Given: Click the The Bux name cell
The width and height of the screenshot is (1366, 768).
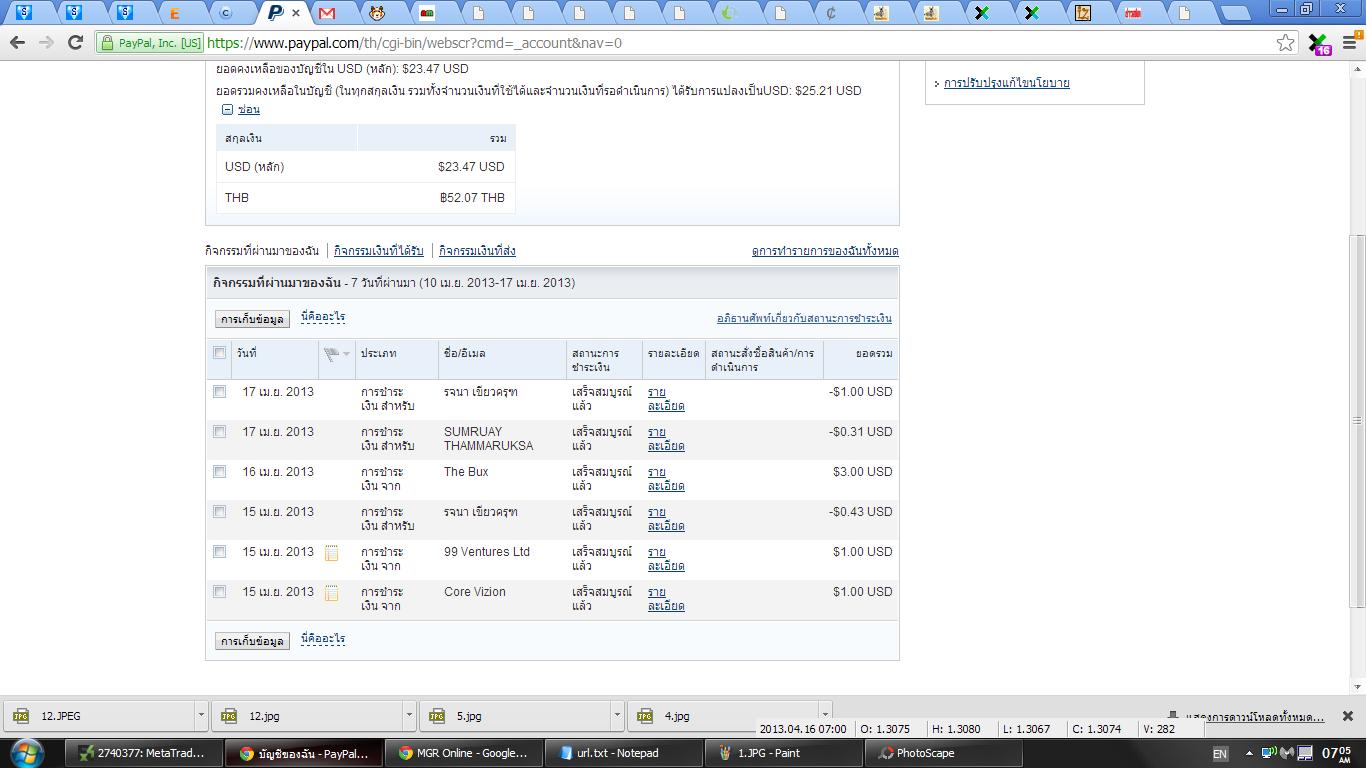Looking at the screenshot, I should [x=466, y=472].
